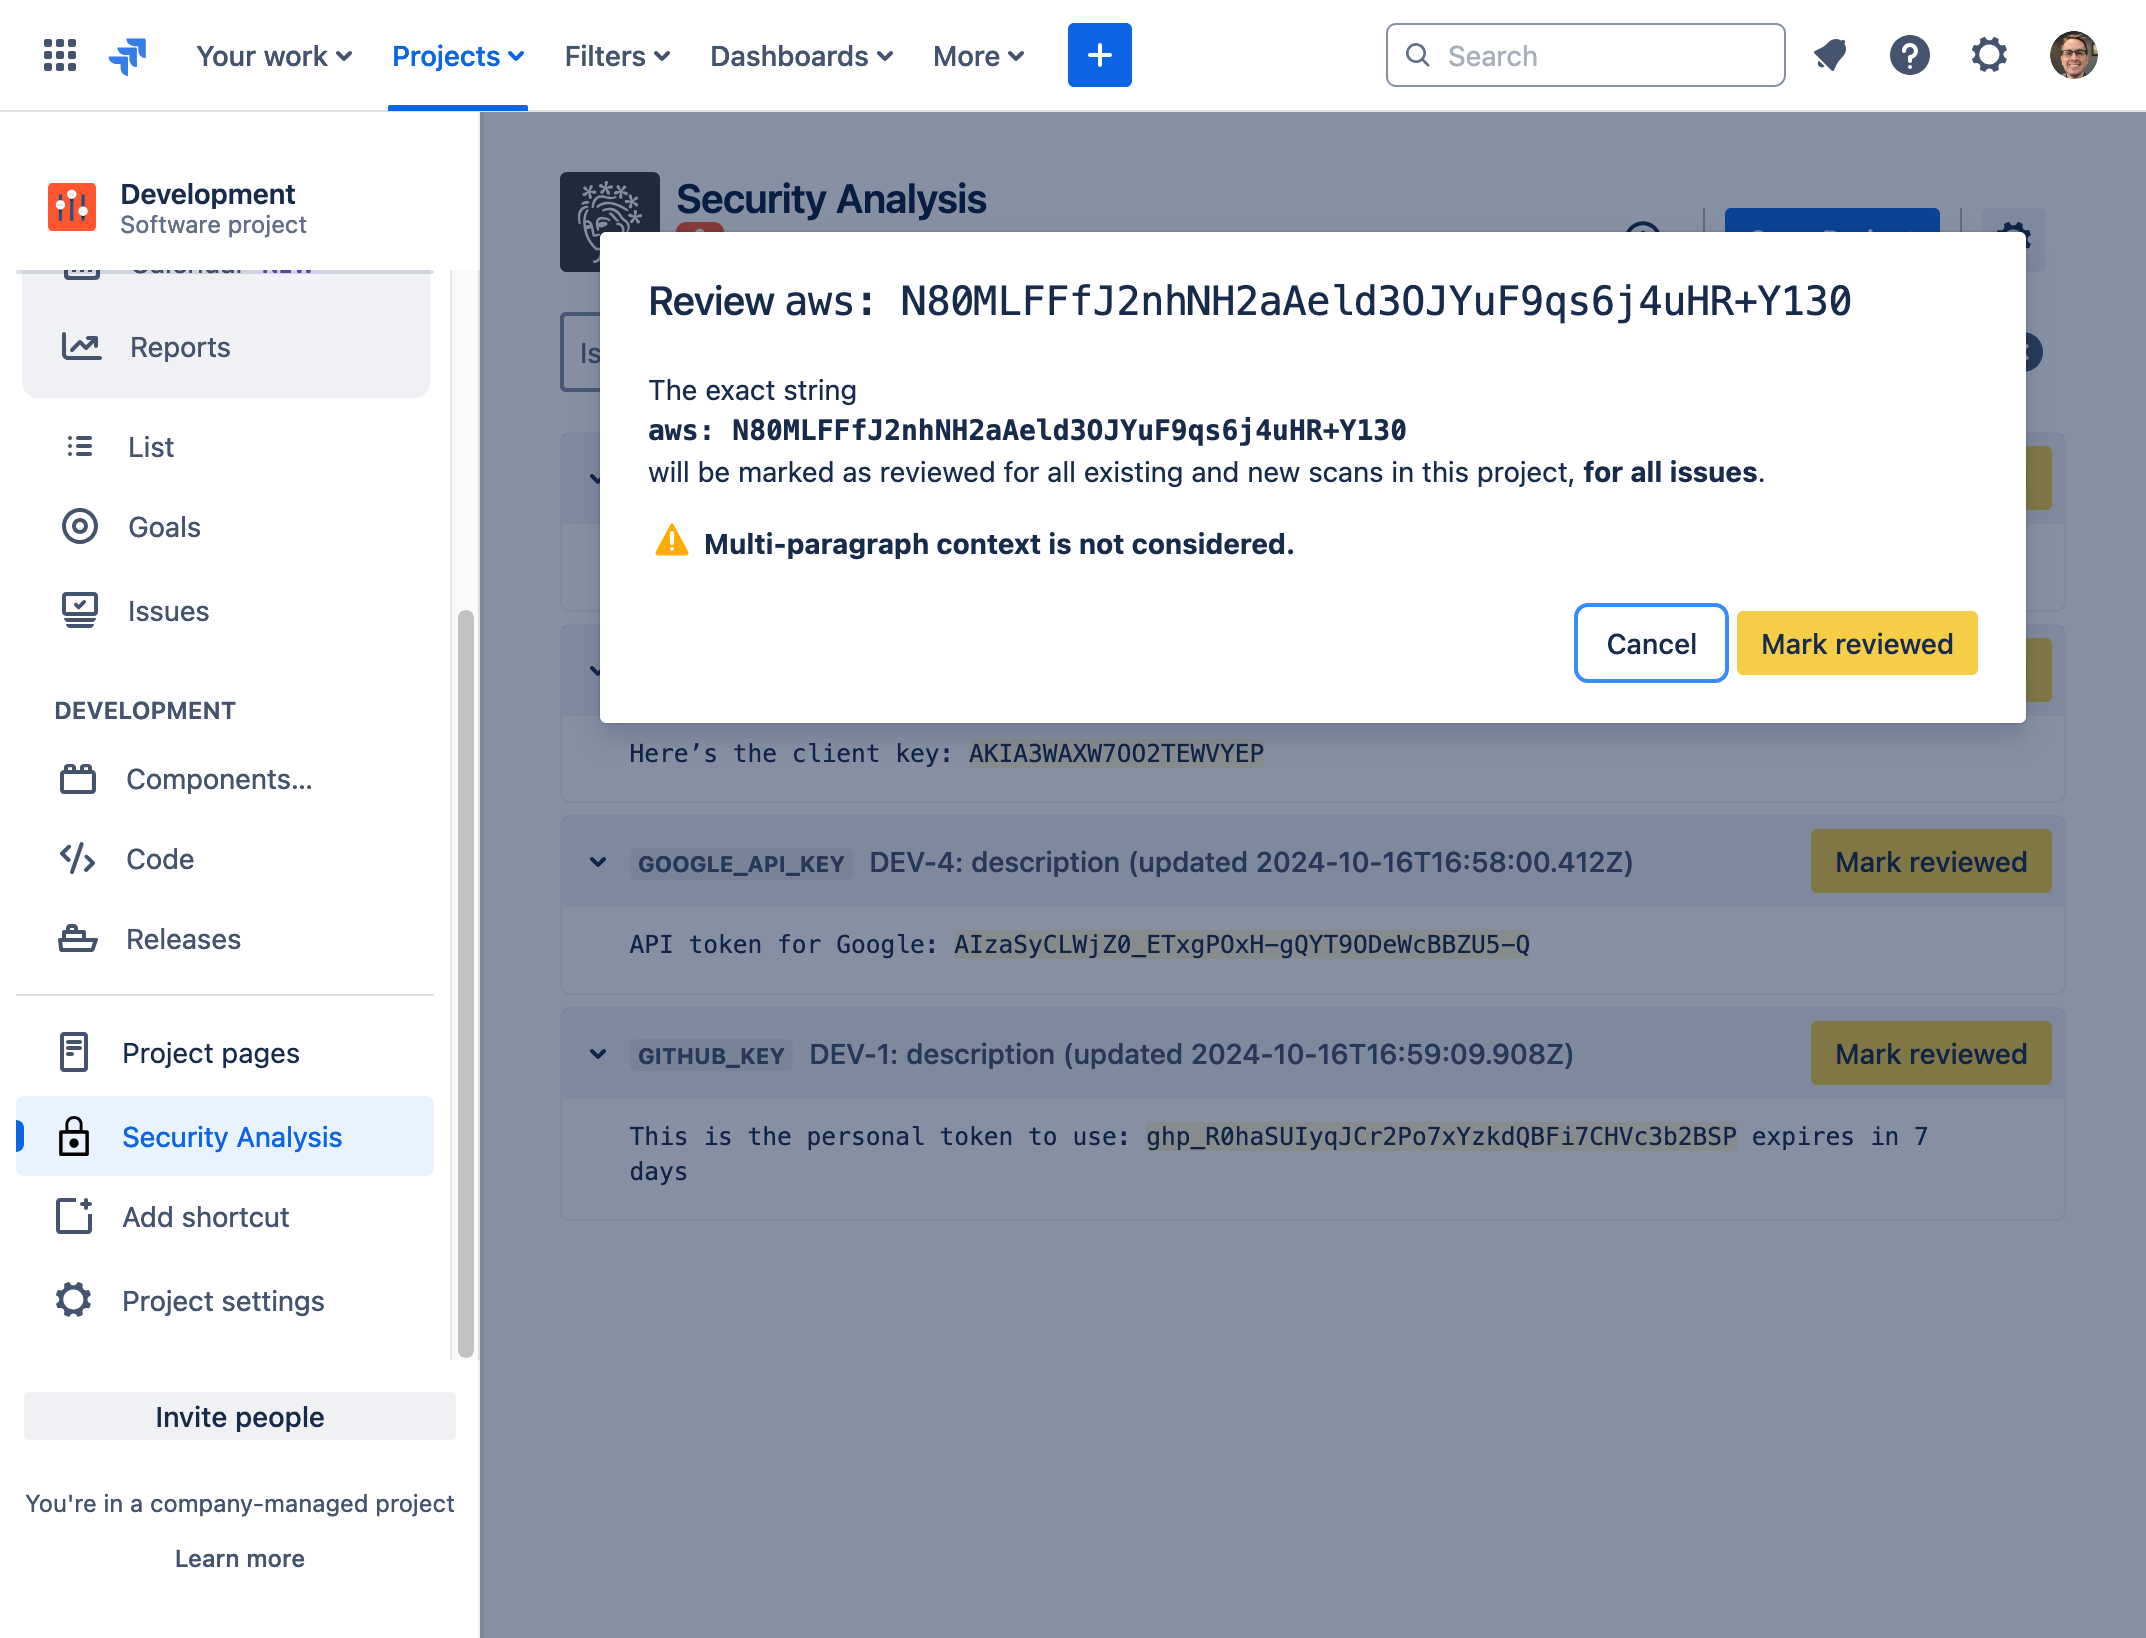Click the Add shortcut icon
Viewport: 2146px width, 1638px height.
(x=74, y=1216)
